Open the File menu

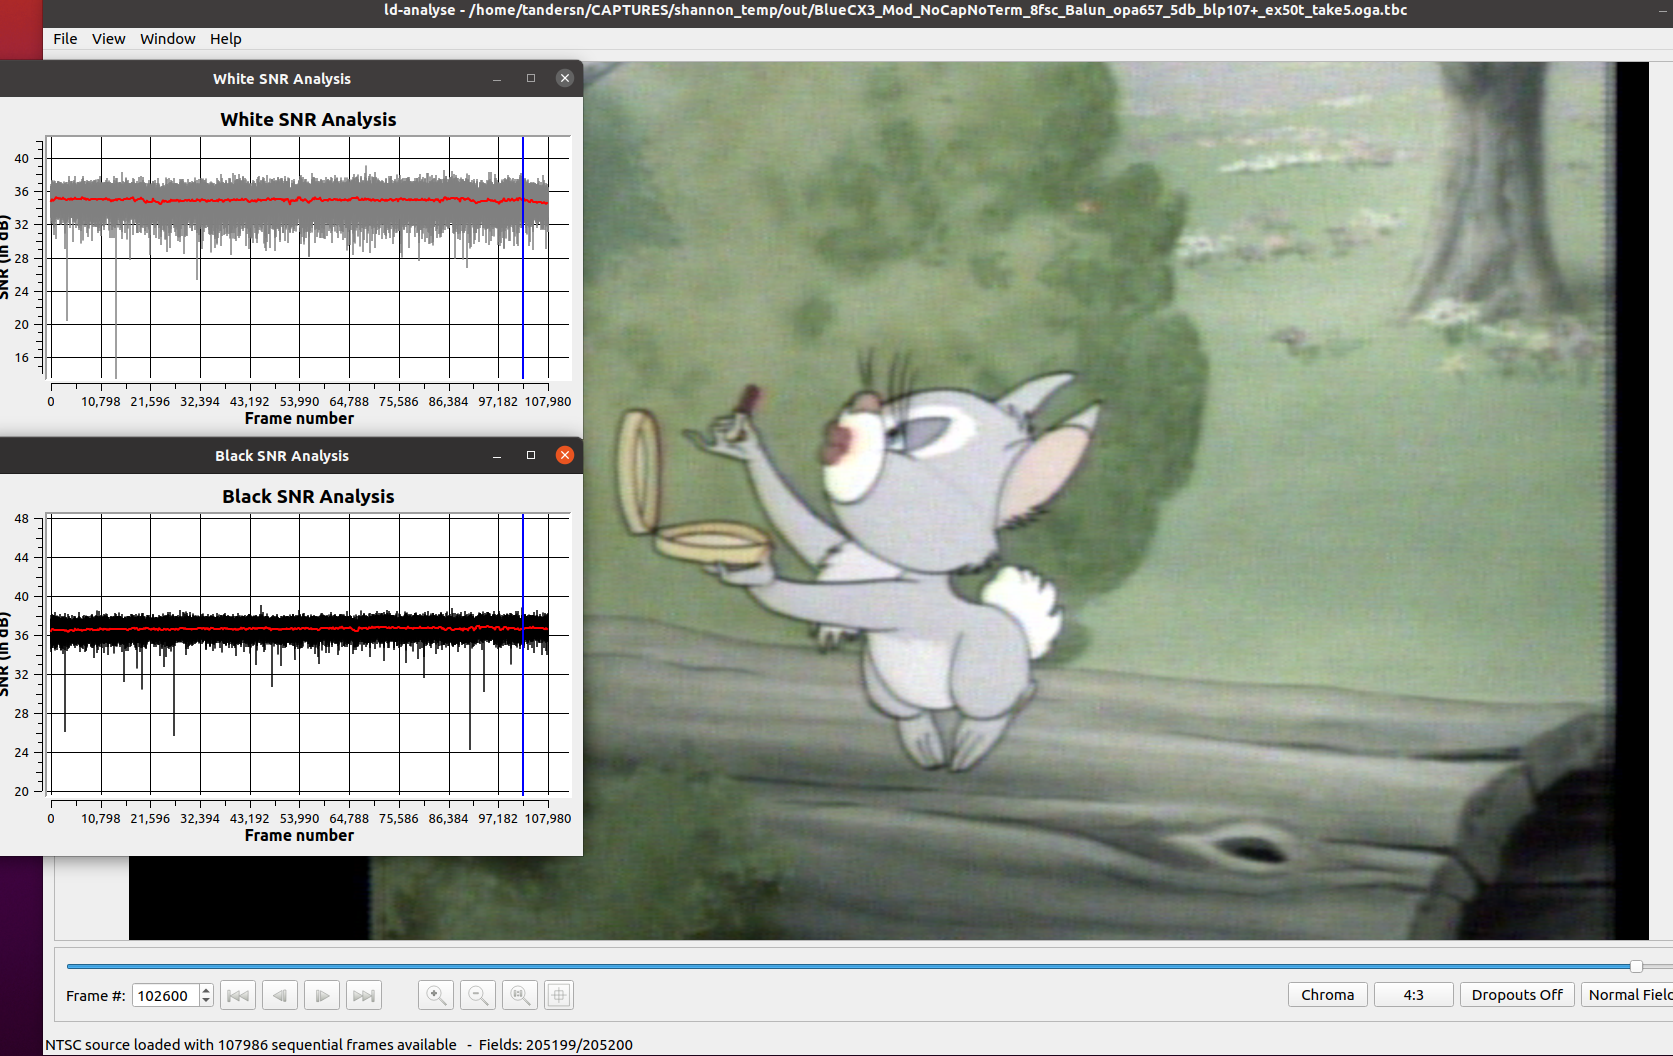tap(65, 39)
